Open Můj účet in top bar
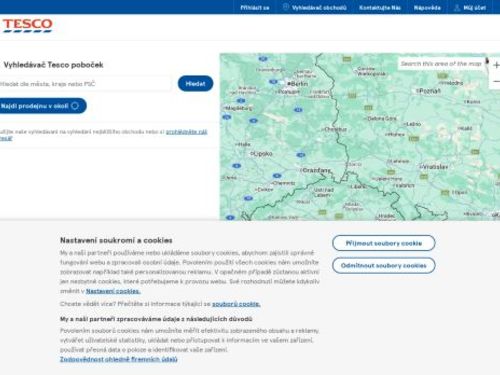Viewport: 500px width, 375px height. click(x=475, y=8)
